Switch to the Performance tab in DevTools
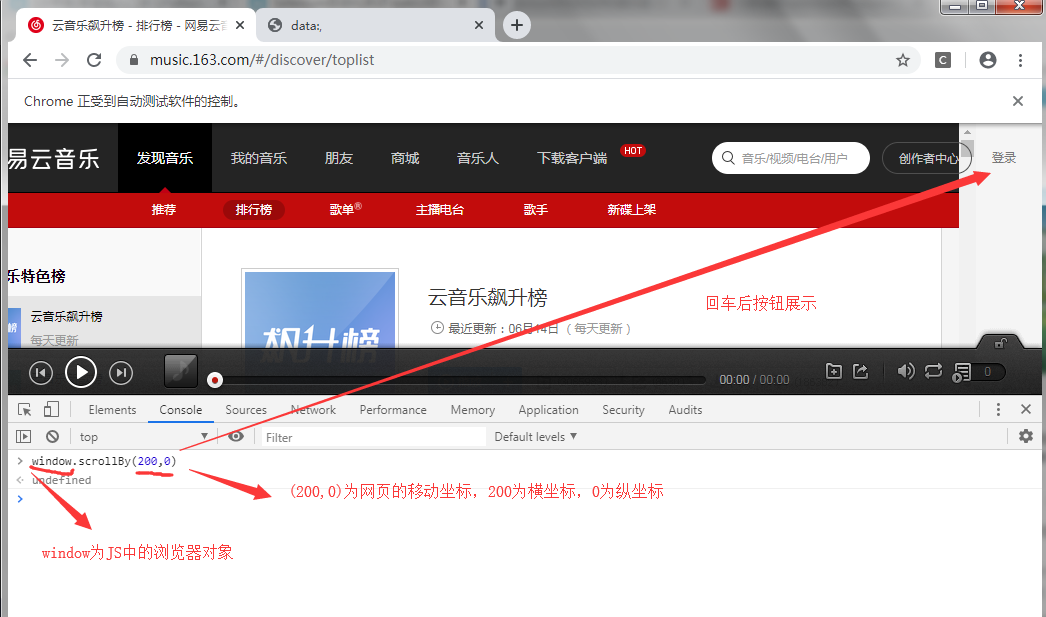This screenshot has width=1046, height=617. point(393,410)
